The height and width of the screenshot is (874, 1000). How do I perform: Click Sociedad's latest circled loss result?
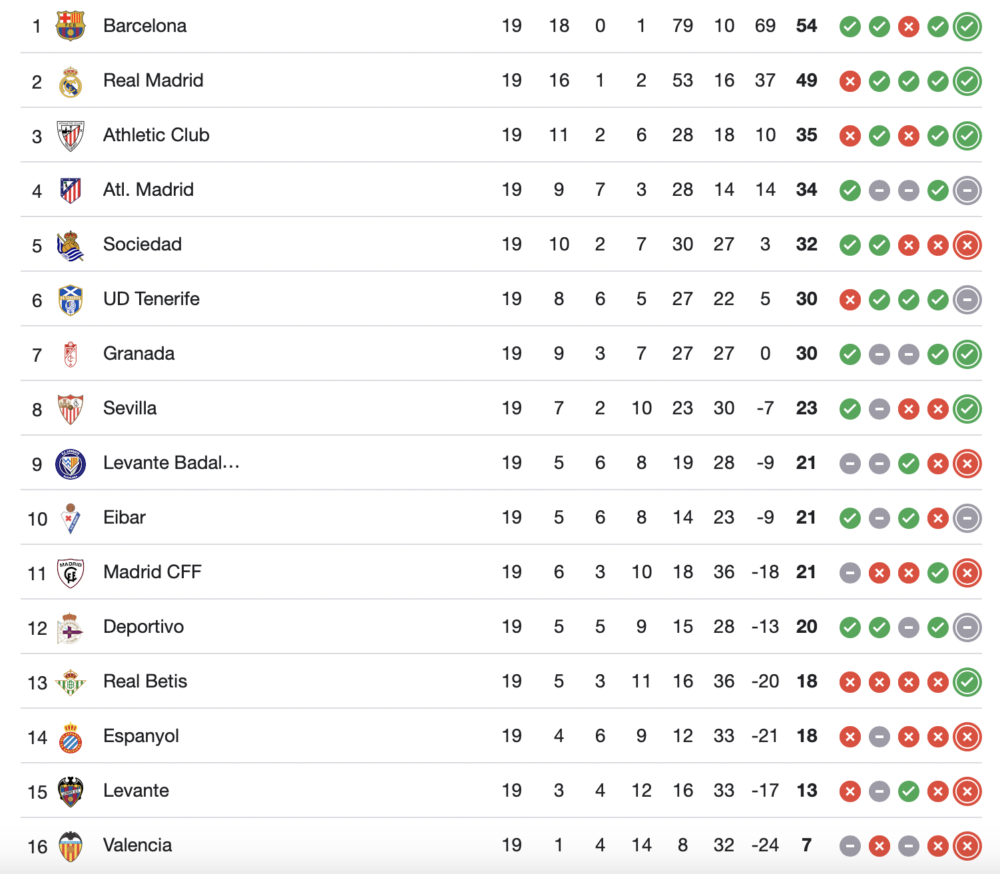[x=967, y=245]
